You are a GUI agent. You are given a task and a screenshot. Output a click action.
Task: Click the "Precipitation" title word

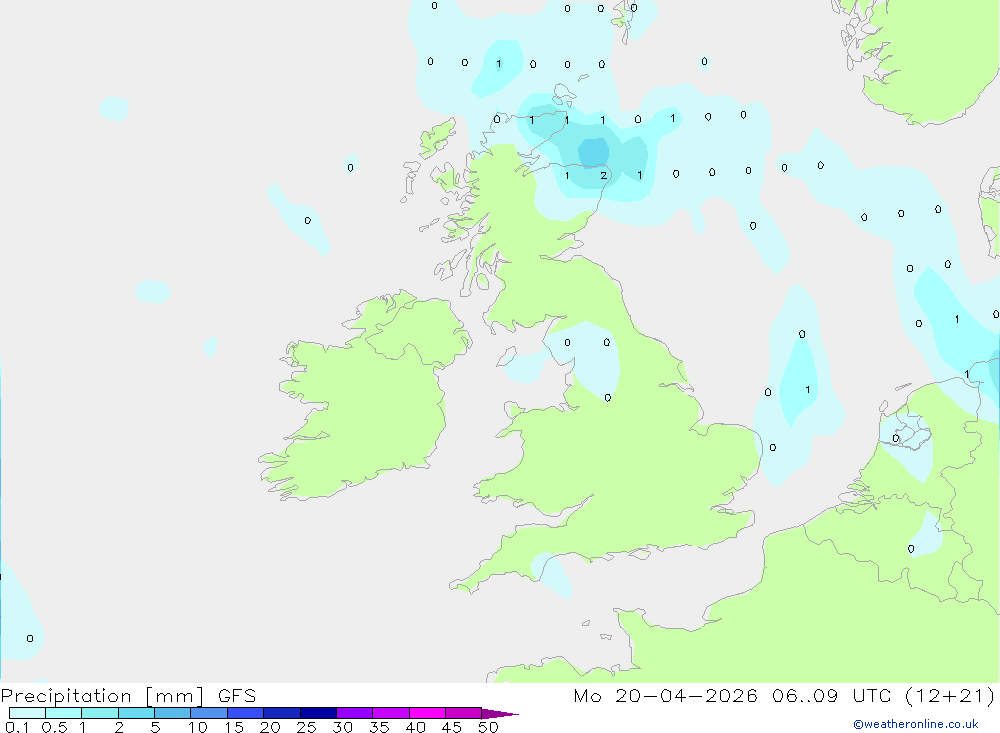click(x=66, y=696)
